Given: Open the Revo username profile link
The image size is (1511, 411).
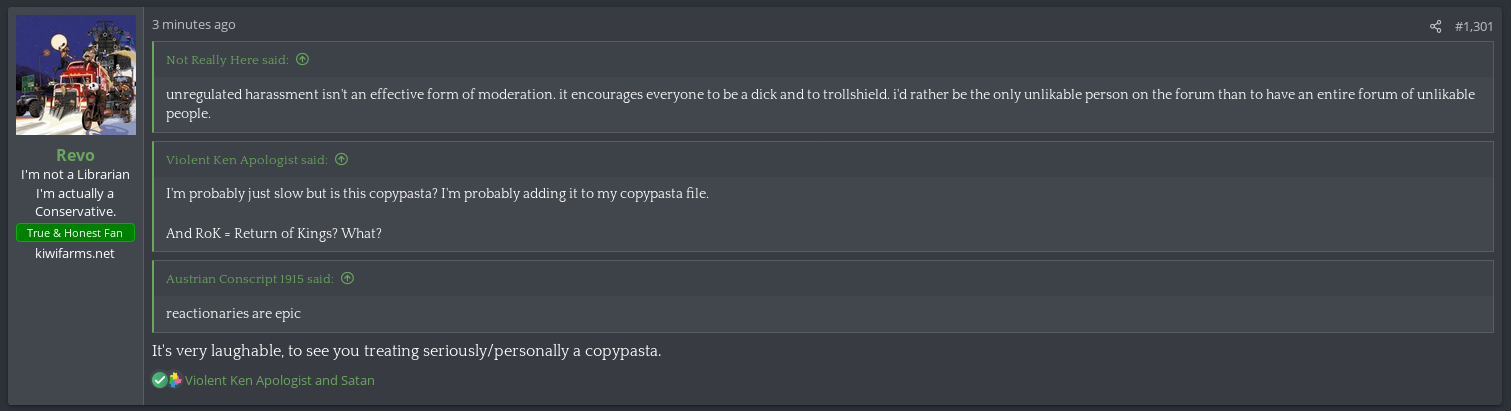Looking at the screenshot, I should [x=76, y=155].
